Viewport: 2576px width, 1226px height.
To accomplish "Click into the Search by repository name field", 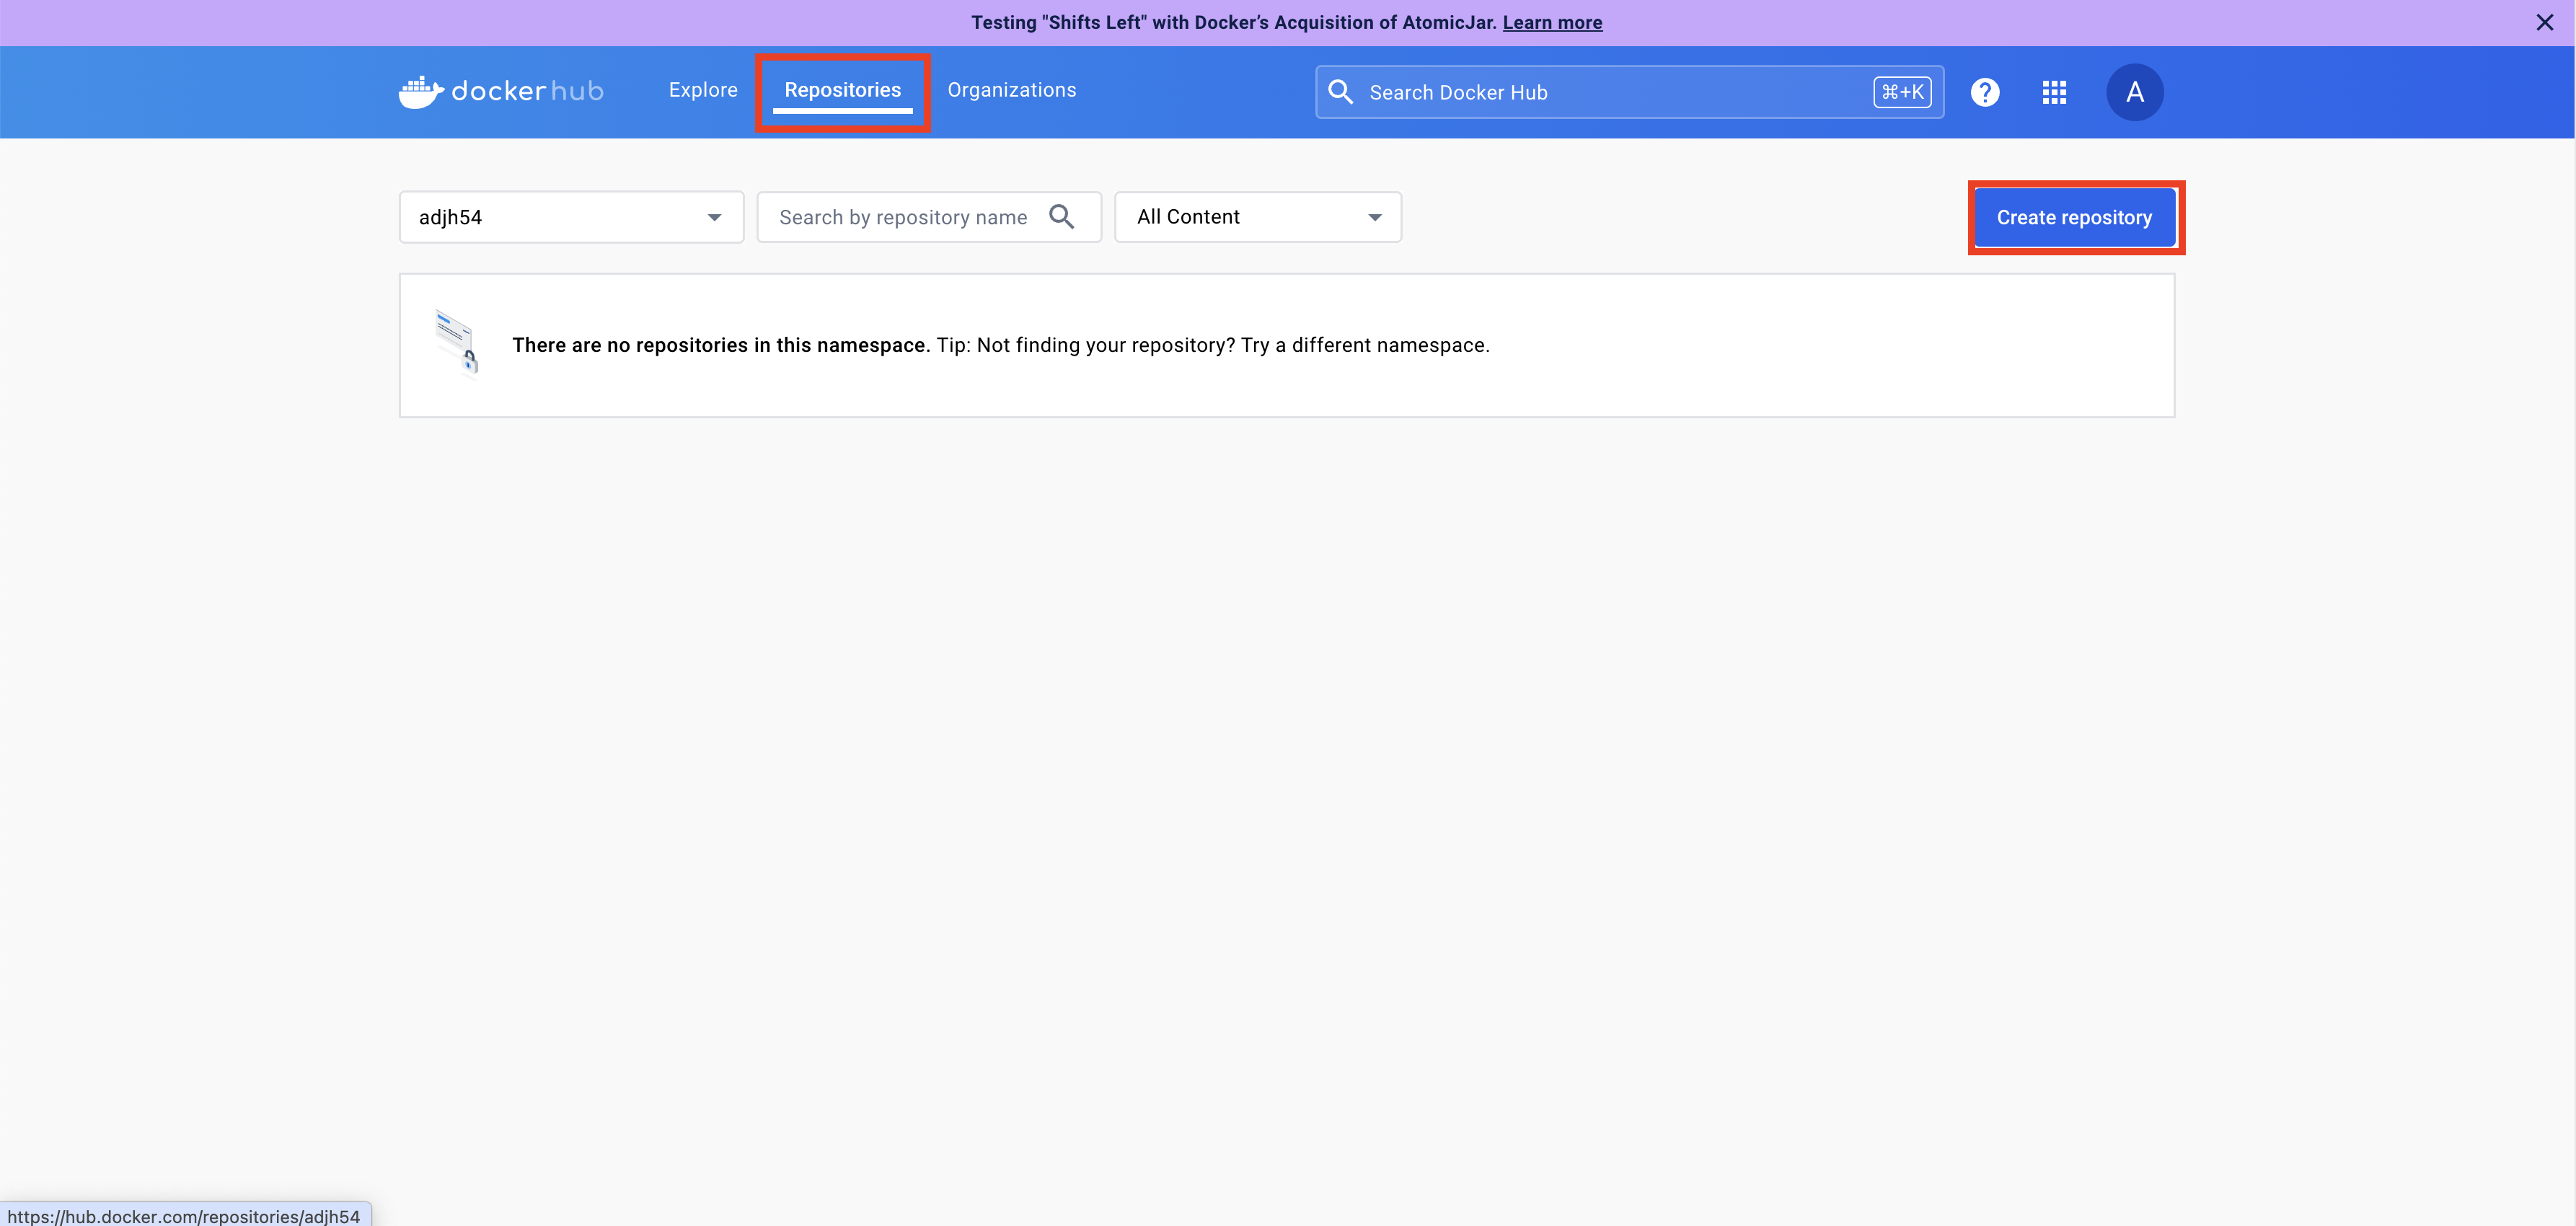I will pyautogui.click(x=902, y=217).
